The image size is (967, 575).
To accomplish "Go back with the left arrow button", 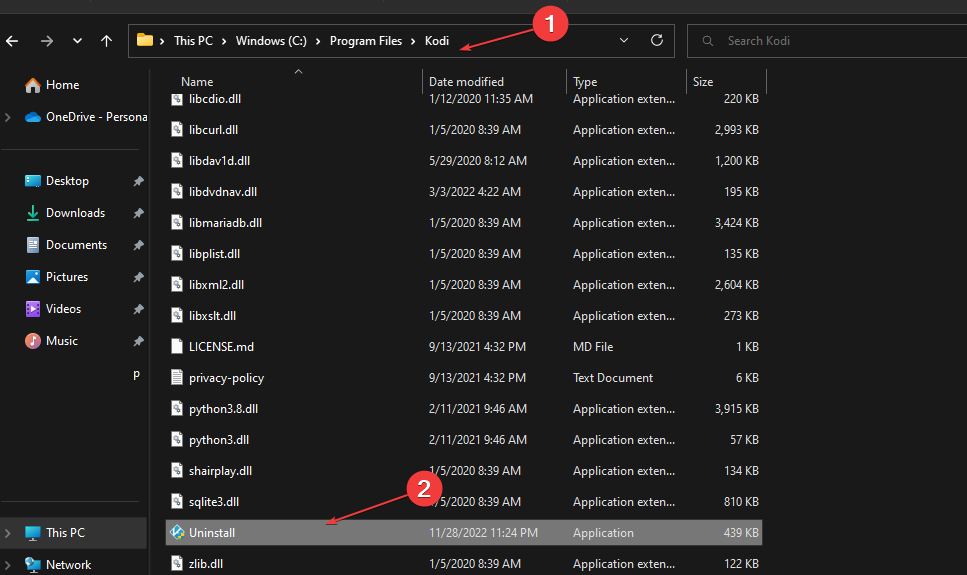I will tap(12, 41).
